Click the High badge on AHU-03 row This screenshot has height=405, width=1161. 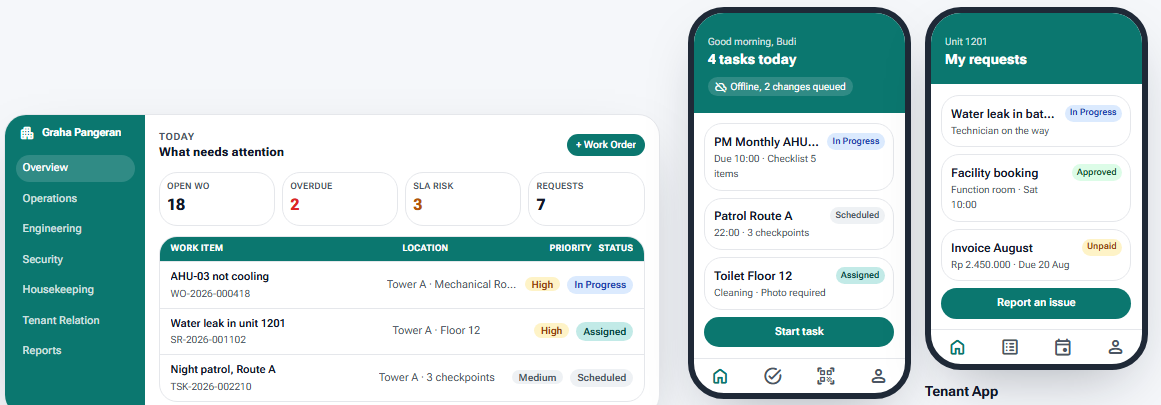point(542,284)
